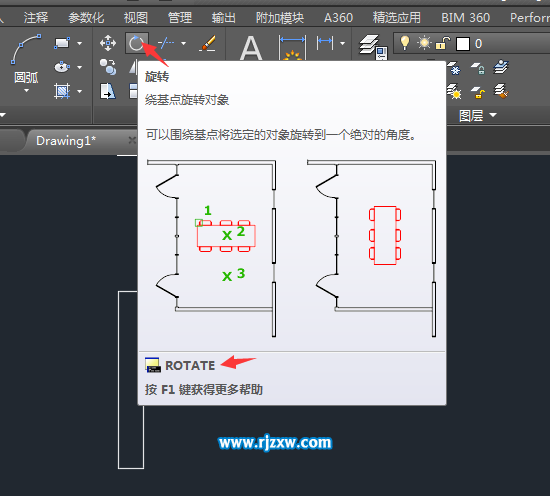550x496 pixels.
Task: Select the large Text (A) tool
Action: [x=251, y=48]
